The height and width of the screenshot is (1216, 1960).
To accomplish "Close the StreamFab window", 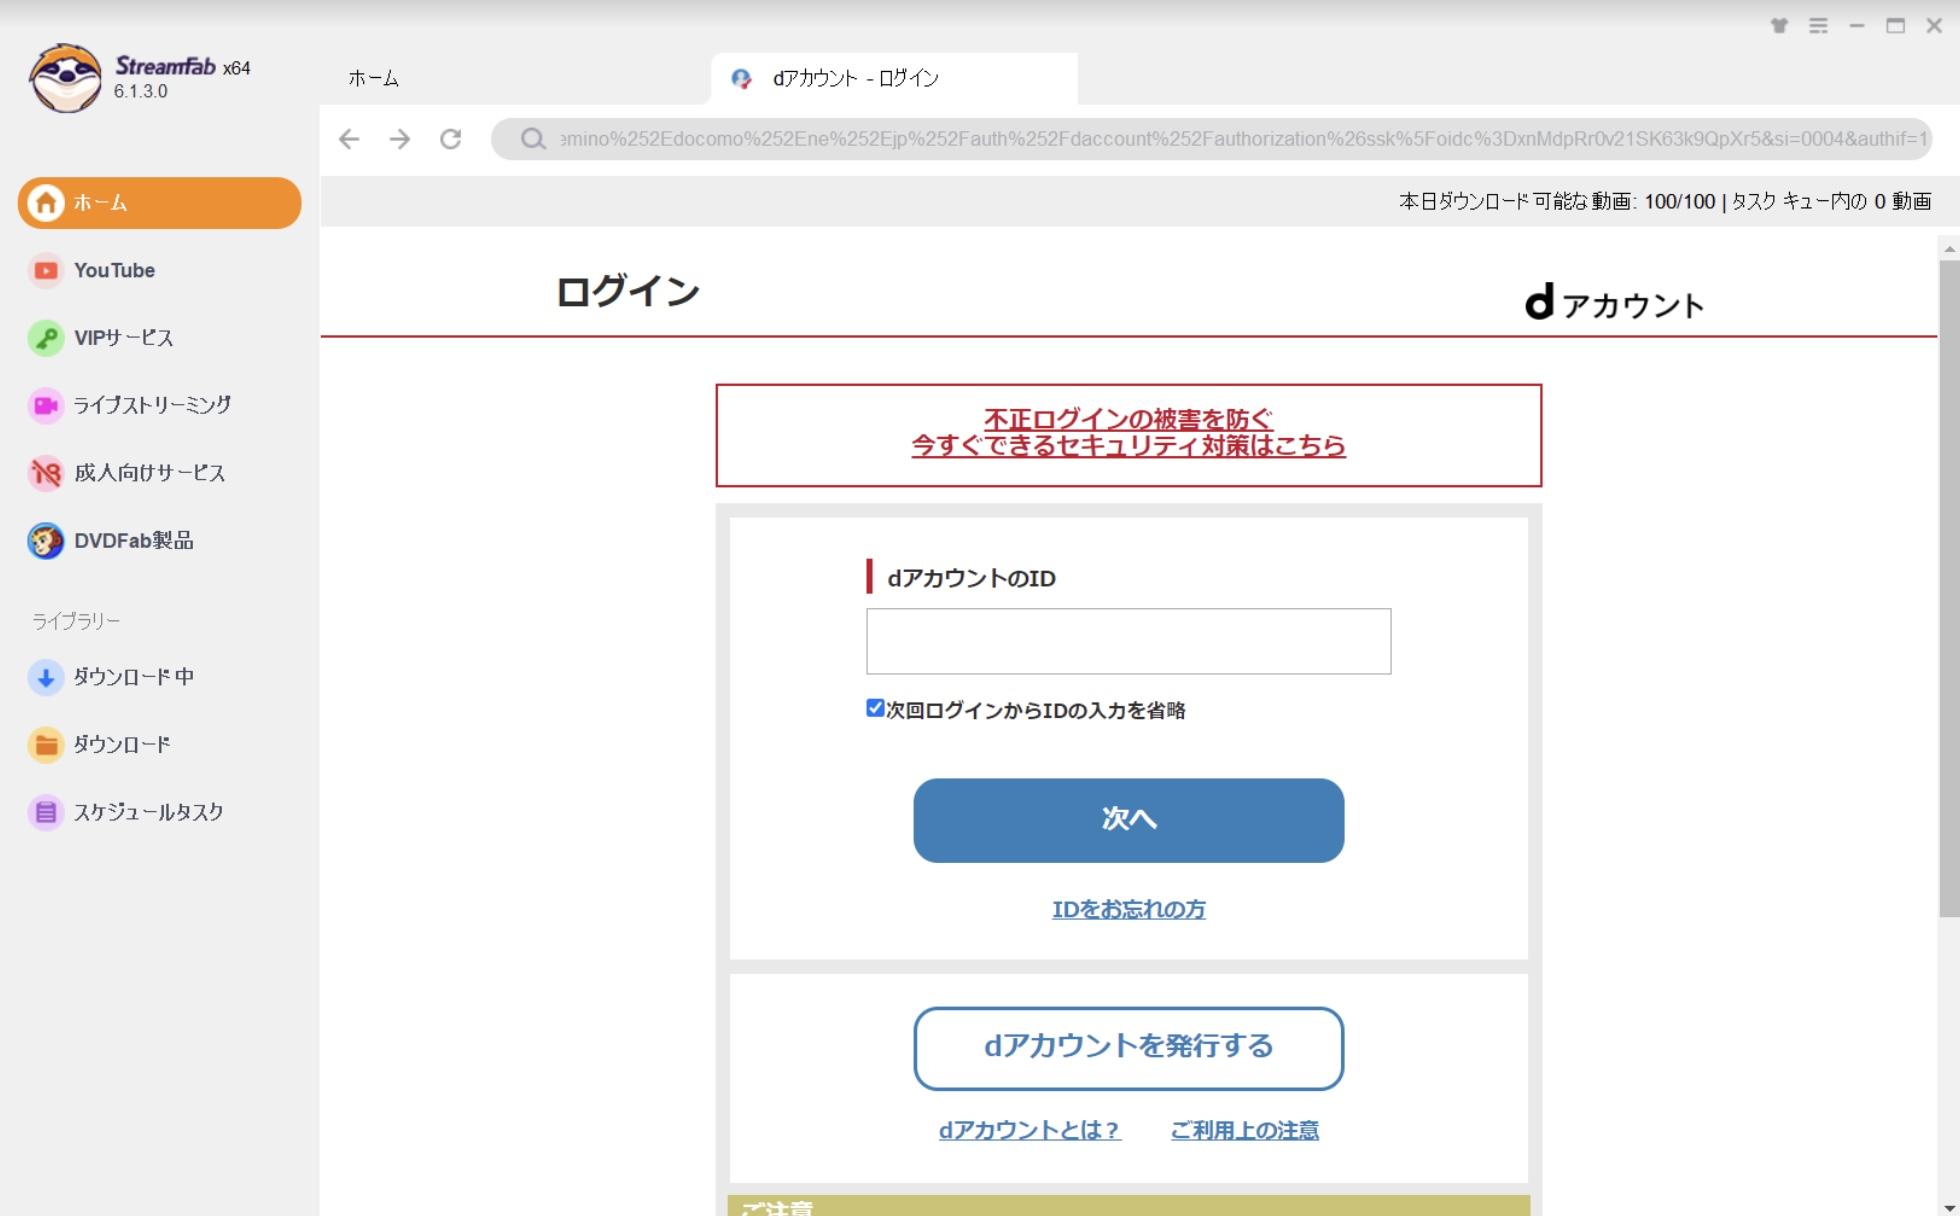I will 1934,26.
